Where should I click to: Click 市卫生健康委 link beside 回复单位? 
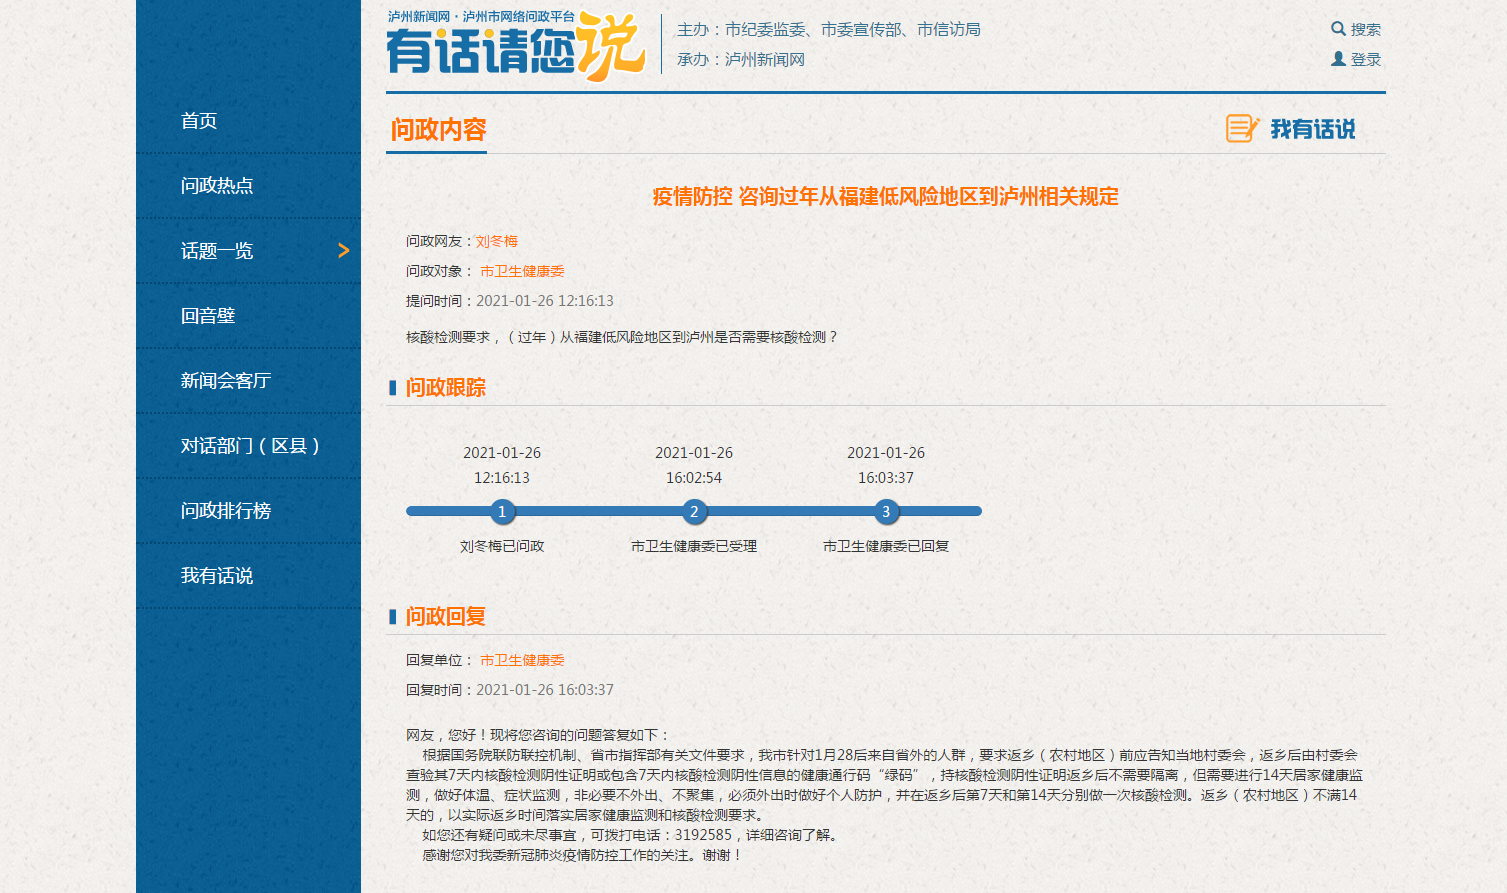pos(522,660)
